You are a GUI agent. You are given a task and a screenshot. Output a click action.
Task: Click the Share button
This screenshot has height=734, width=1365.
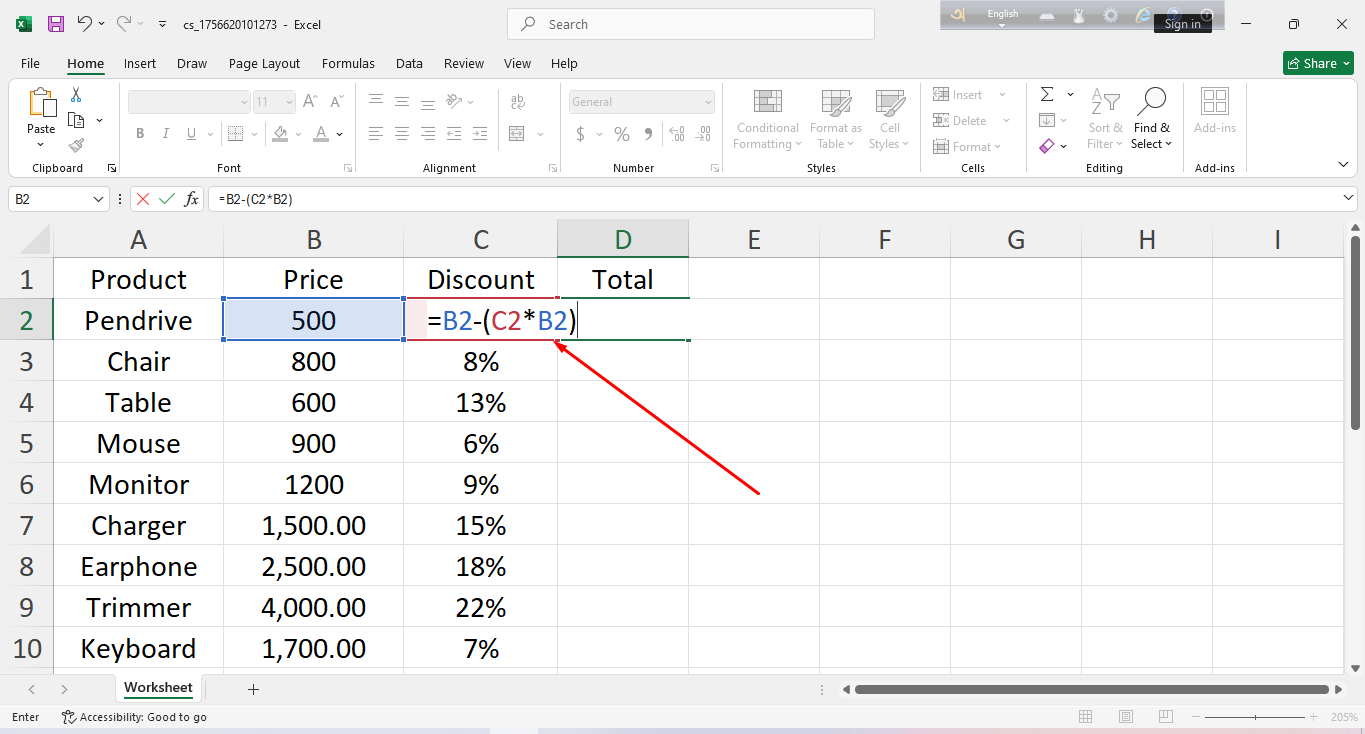pos(1318,63)
